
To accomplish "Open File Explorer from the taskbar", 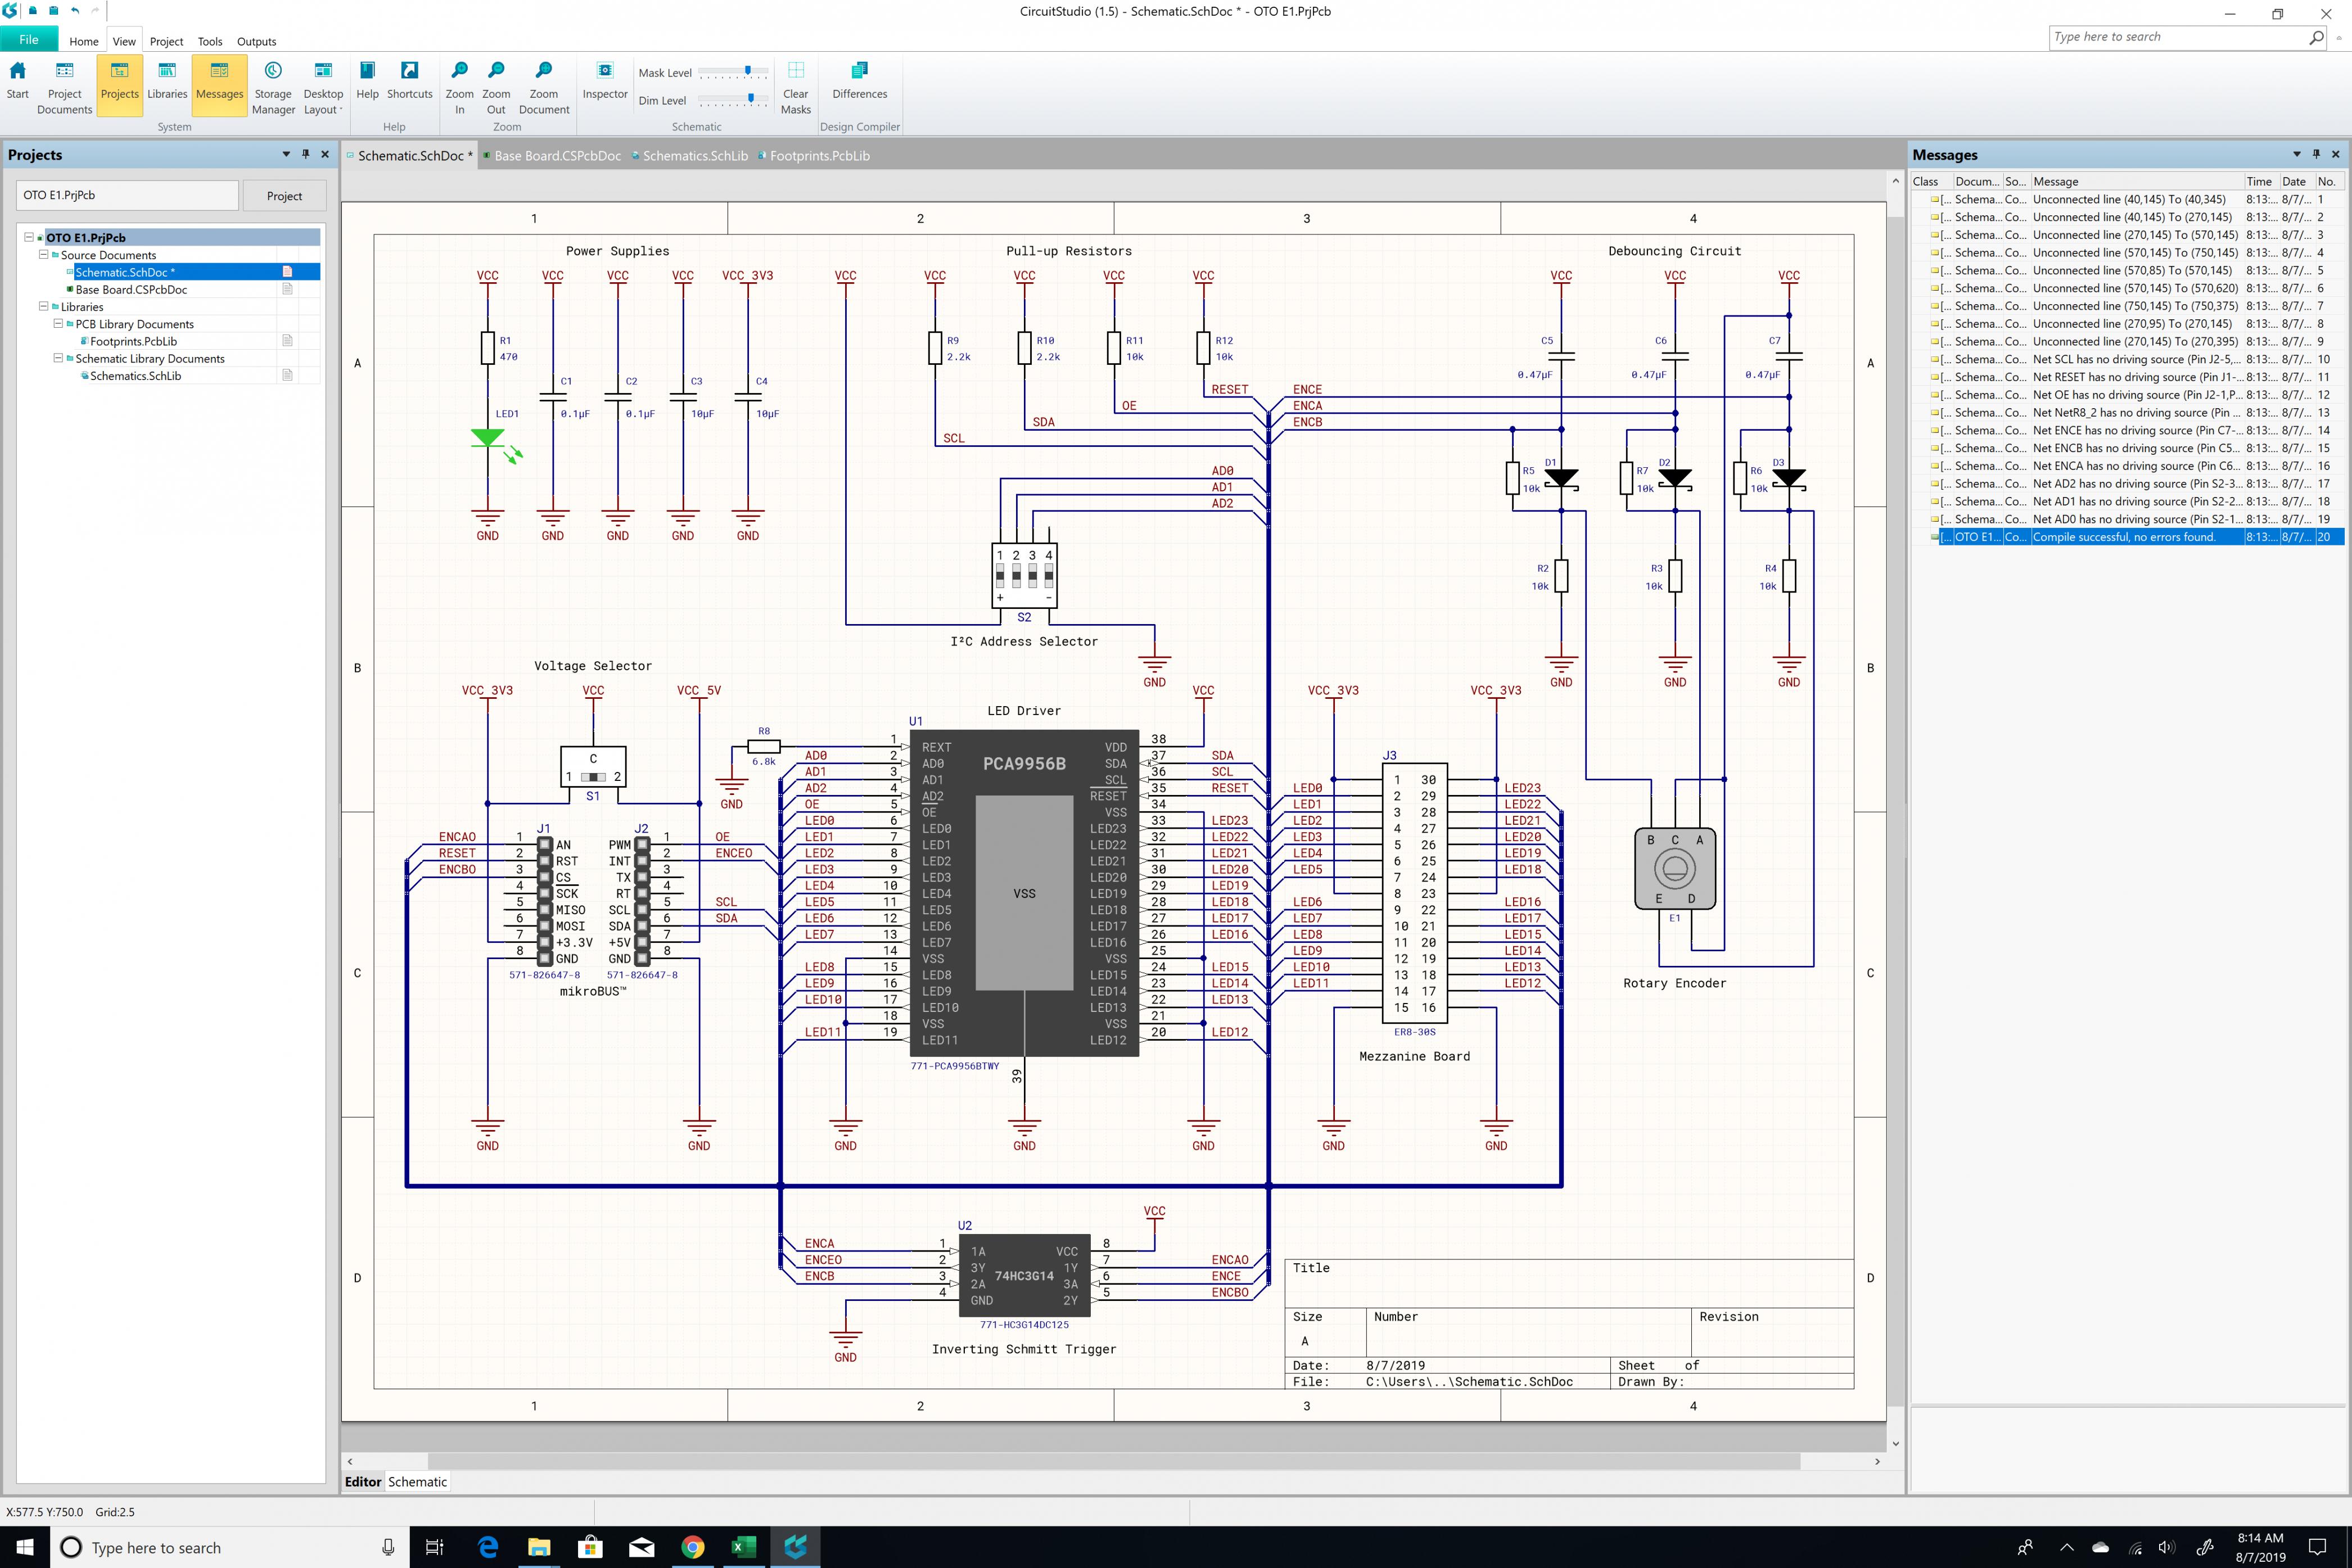I will click(539, 1547).
